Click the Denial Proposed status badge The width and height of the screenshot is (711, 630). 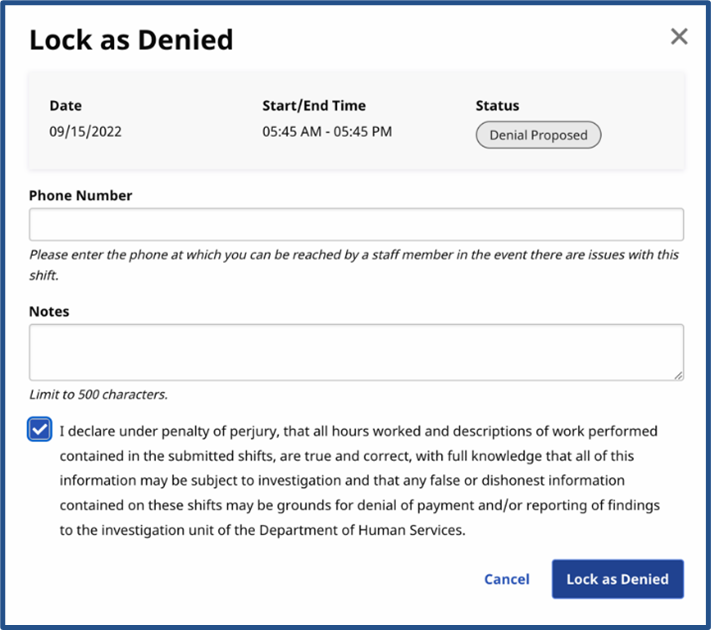[538, 135]
